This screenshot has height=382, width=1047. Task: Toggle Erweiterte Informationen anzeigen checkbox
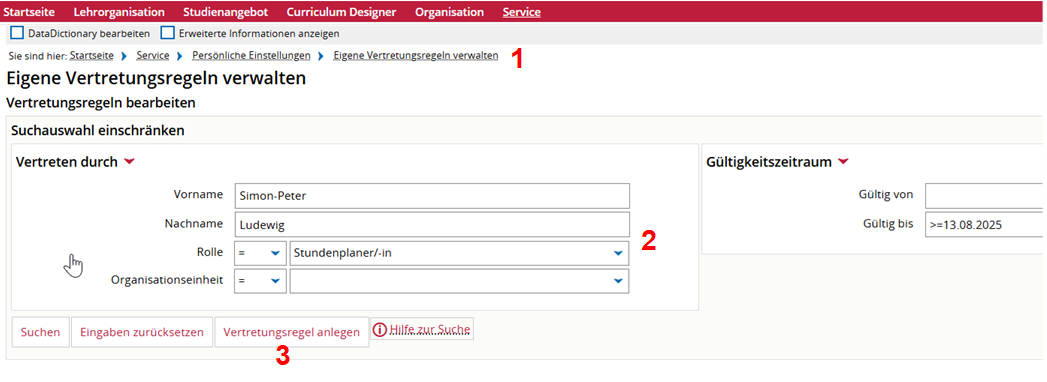click(168, 33)
